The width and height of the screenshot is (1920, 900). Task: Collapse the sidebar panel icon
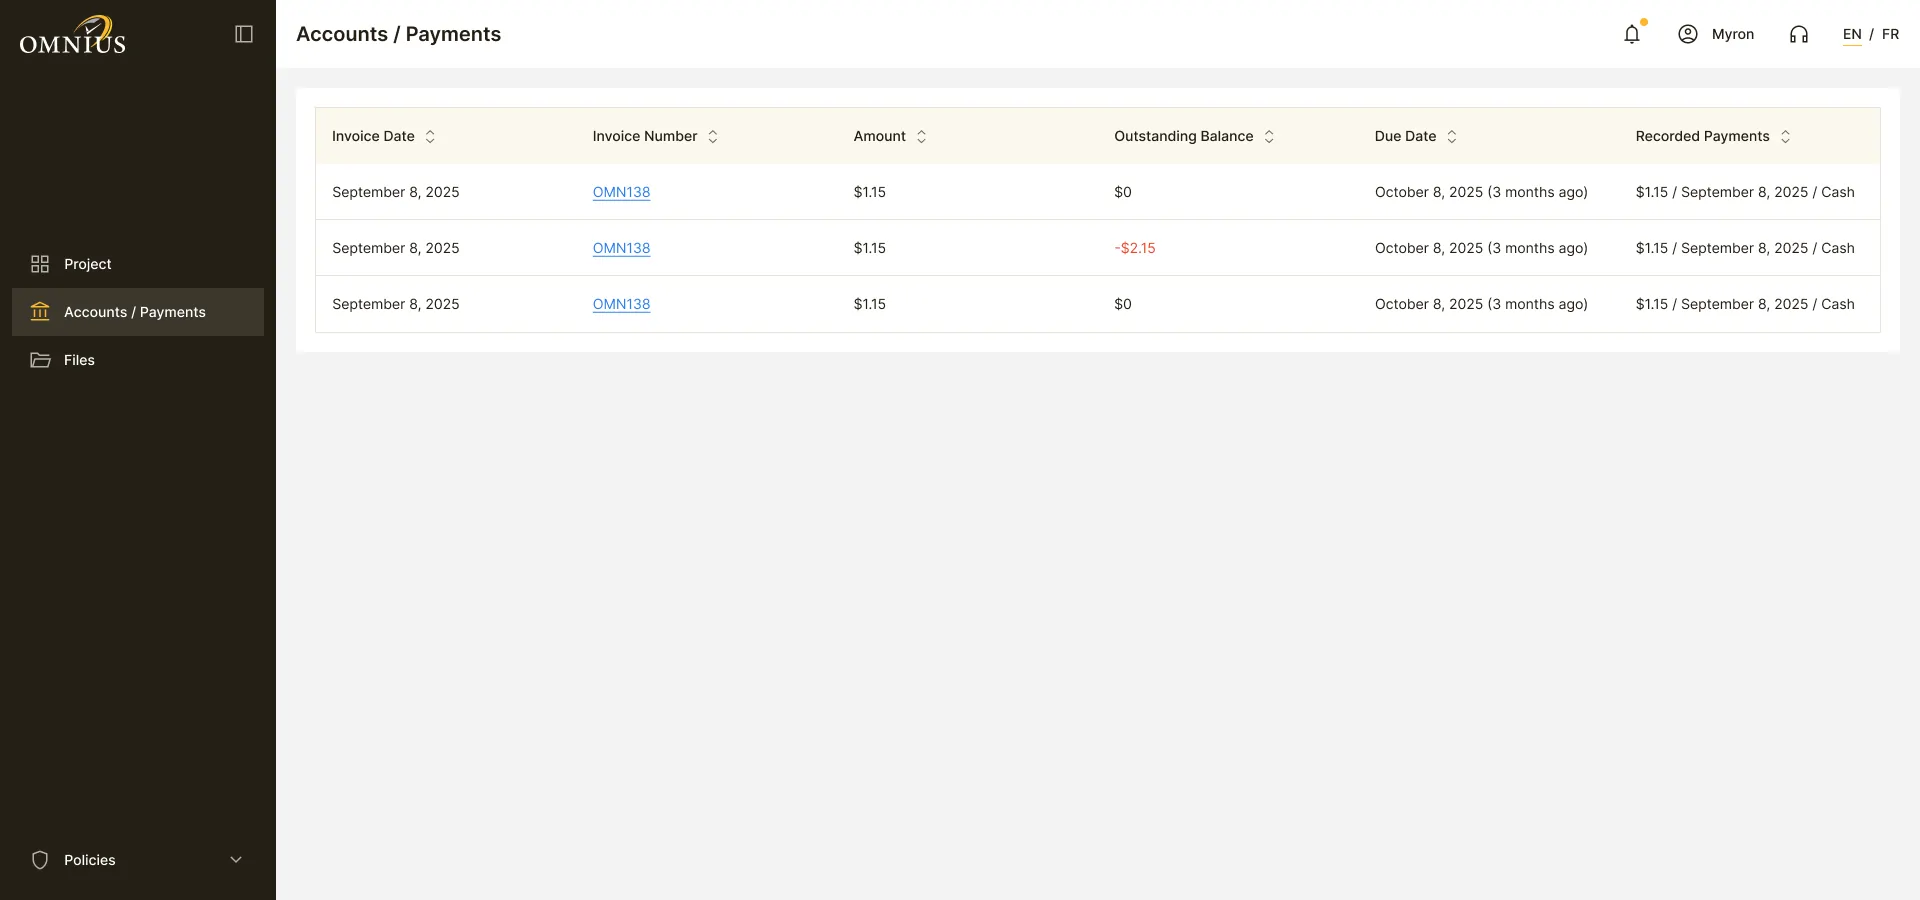click(x=244, y=34)
